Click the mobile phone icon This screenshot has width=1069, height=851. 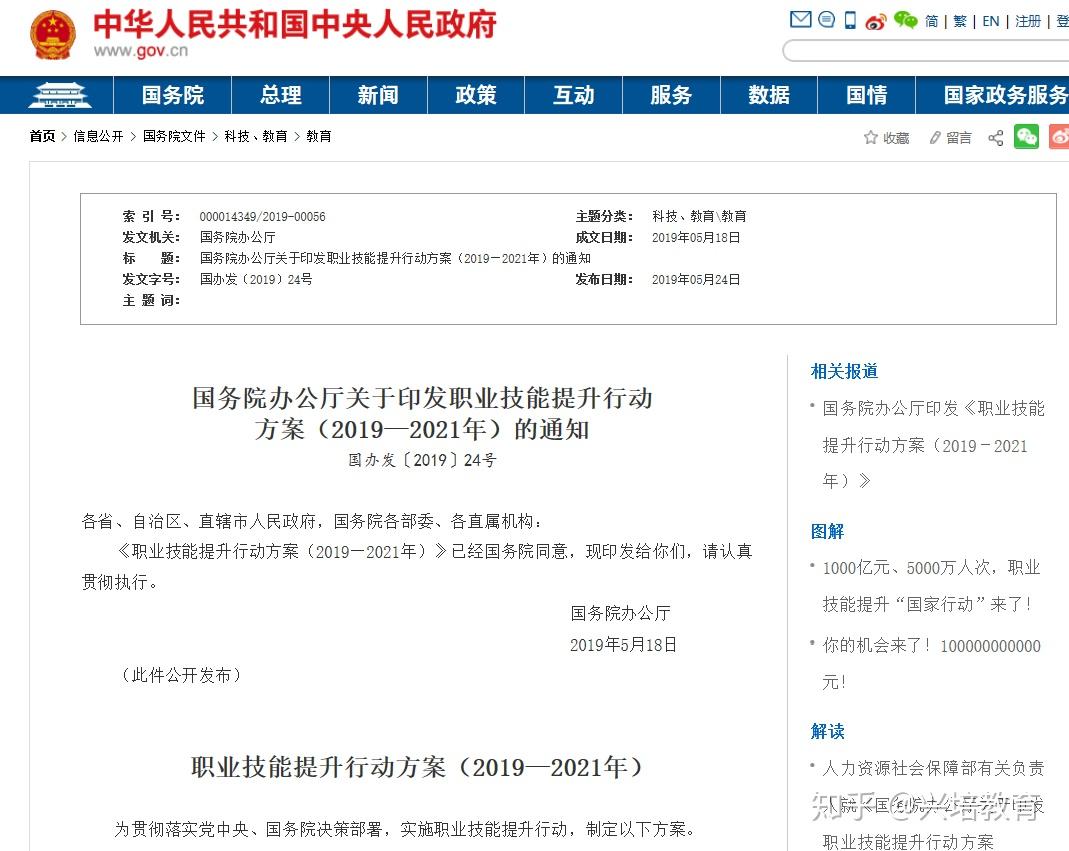[x=850, y=20]
